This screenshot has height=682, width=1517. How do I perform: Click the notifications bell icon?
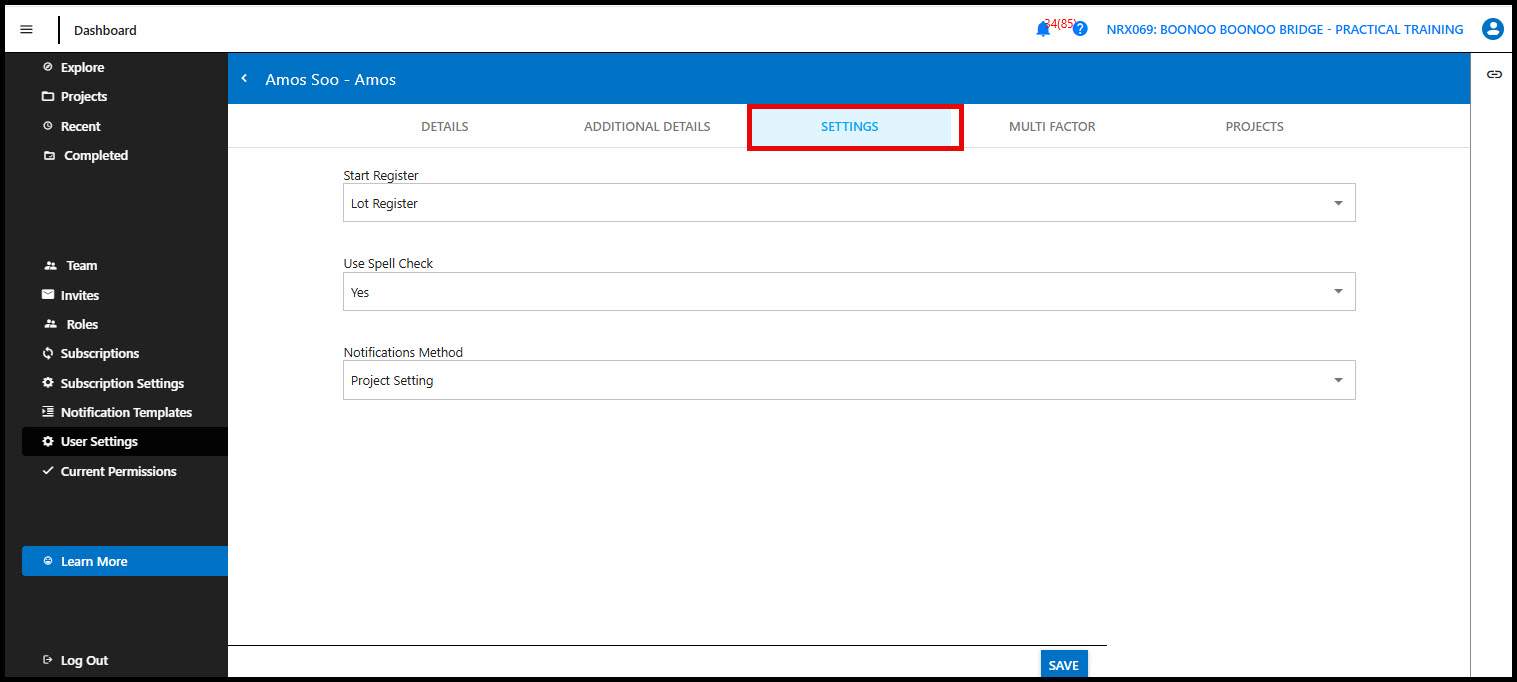[1043, 30]
